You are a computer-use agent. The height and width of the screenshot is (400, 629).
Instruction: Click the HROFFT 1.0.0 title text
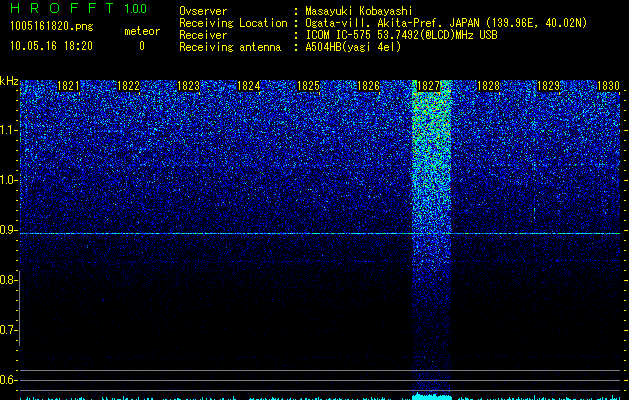click(x=79, y=8)
